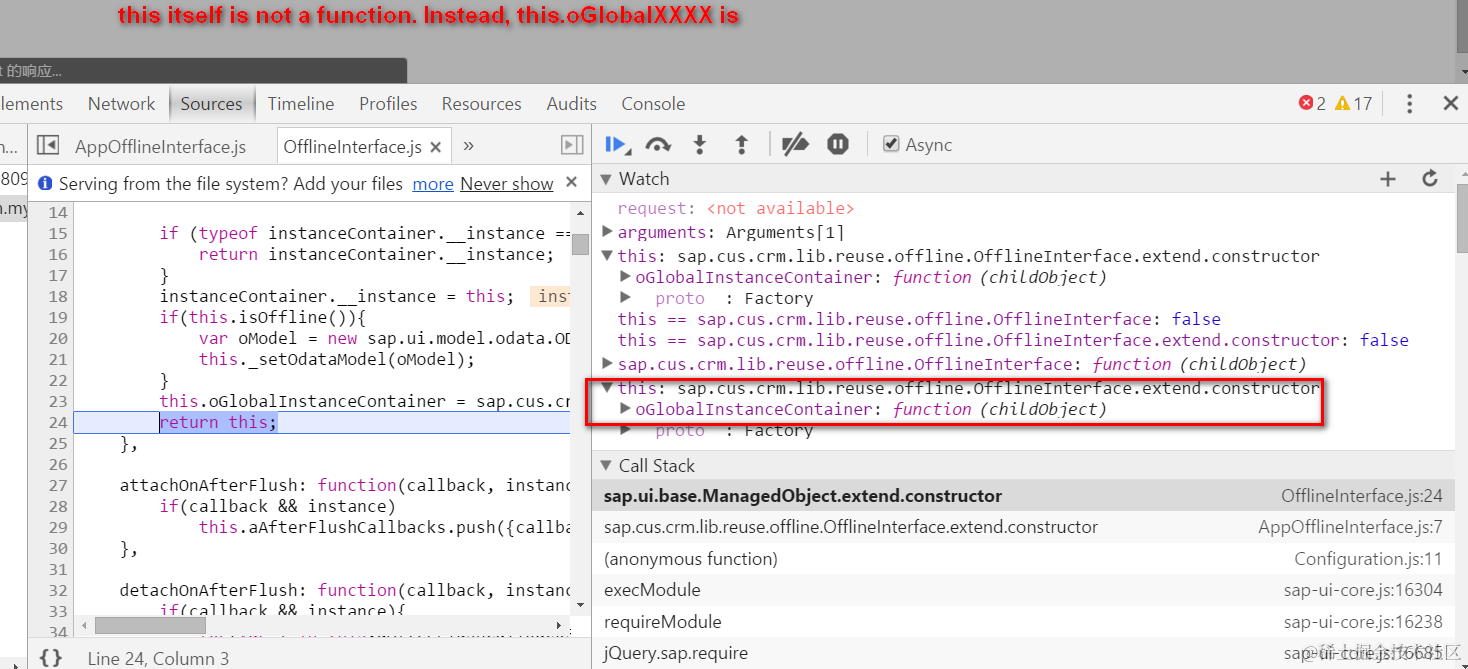Click the red error count indicator
The image size is (1468, 669).
[x=1312, y=103]
